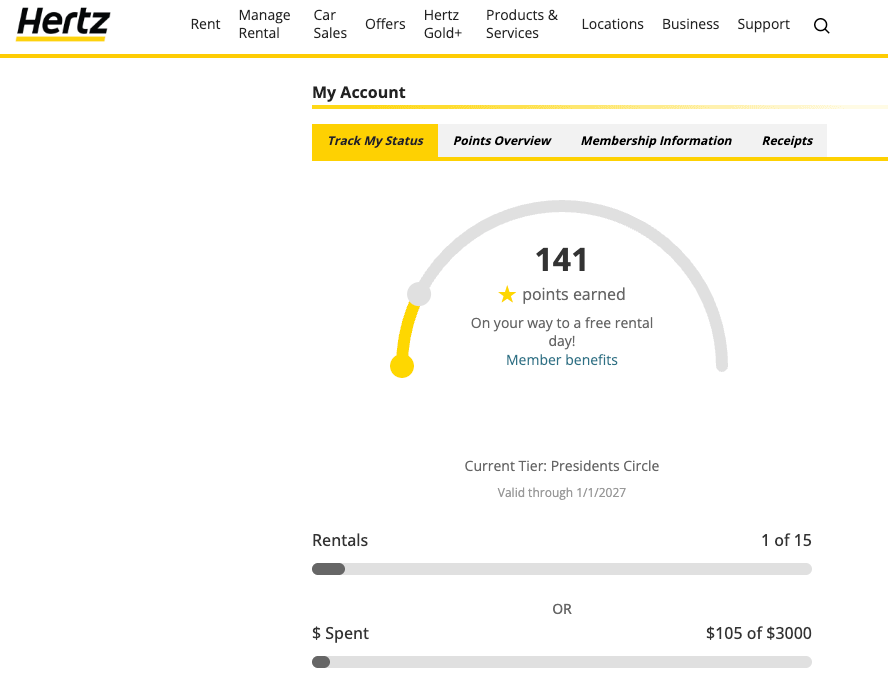This screenshot has height=678, width=888.
Task: Click the 'Rentals' label
Action: click(x=340, y=540)
